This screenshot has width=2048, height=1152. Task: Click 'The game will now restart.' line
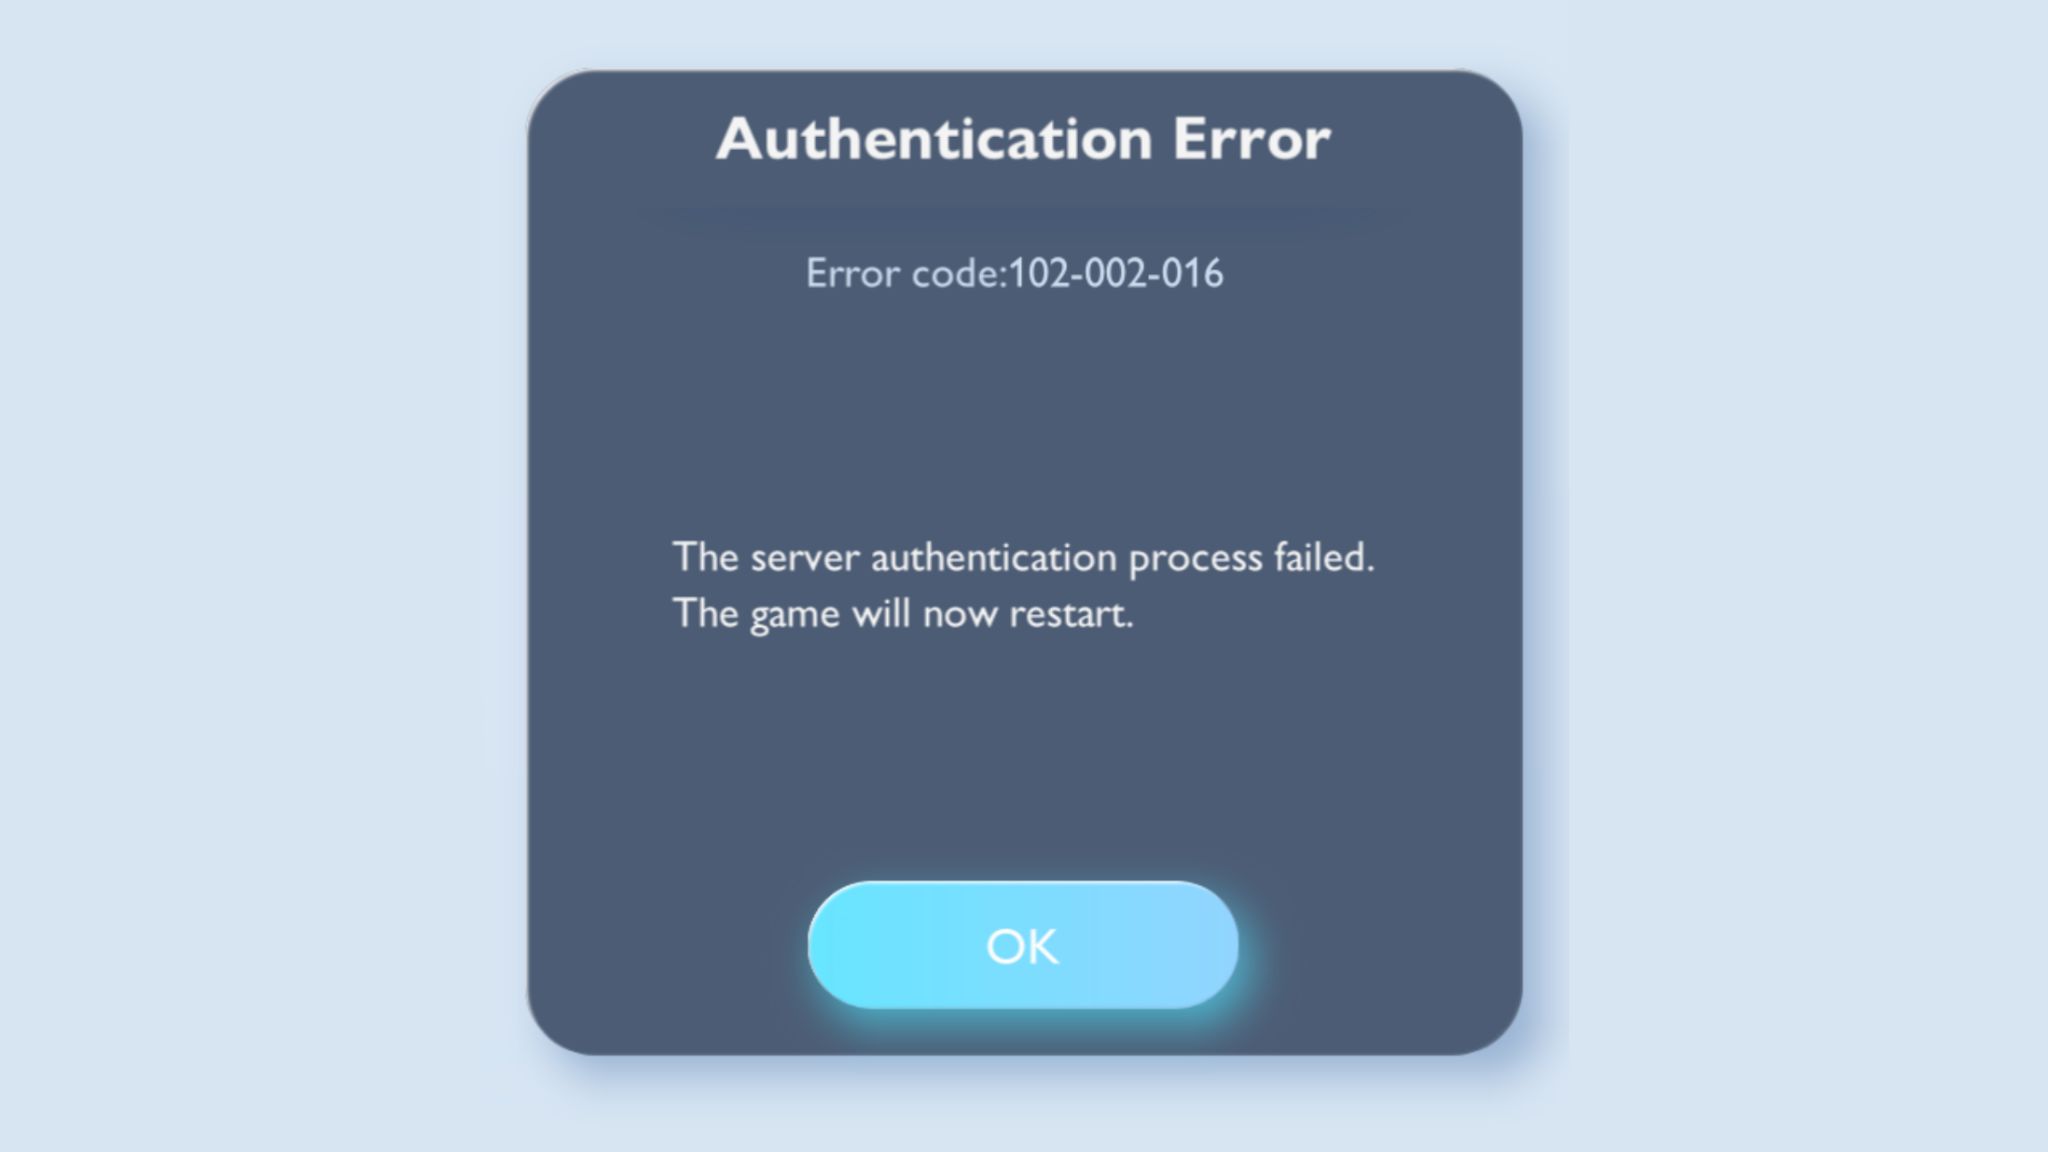[x=903, y=614]
